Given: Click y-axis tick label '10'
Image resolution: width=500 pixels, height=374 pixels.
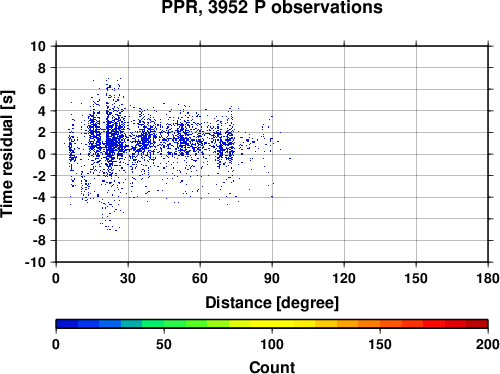Looking at the screenshot, I should (38, 46).
